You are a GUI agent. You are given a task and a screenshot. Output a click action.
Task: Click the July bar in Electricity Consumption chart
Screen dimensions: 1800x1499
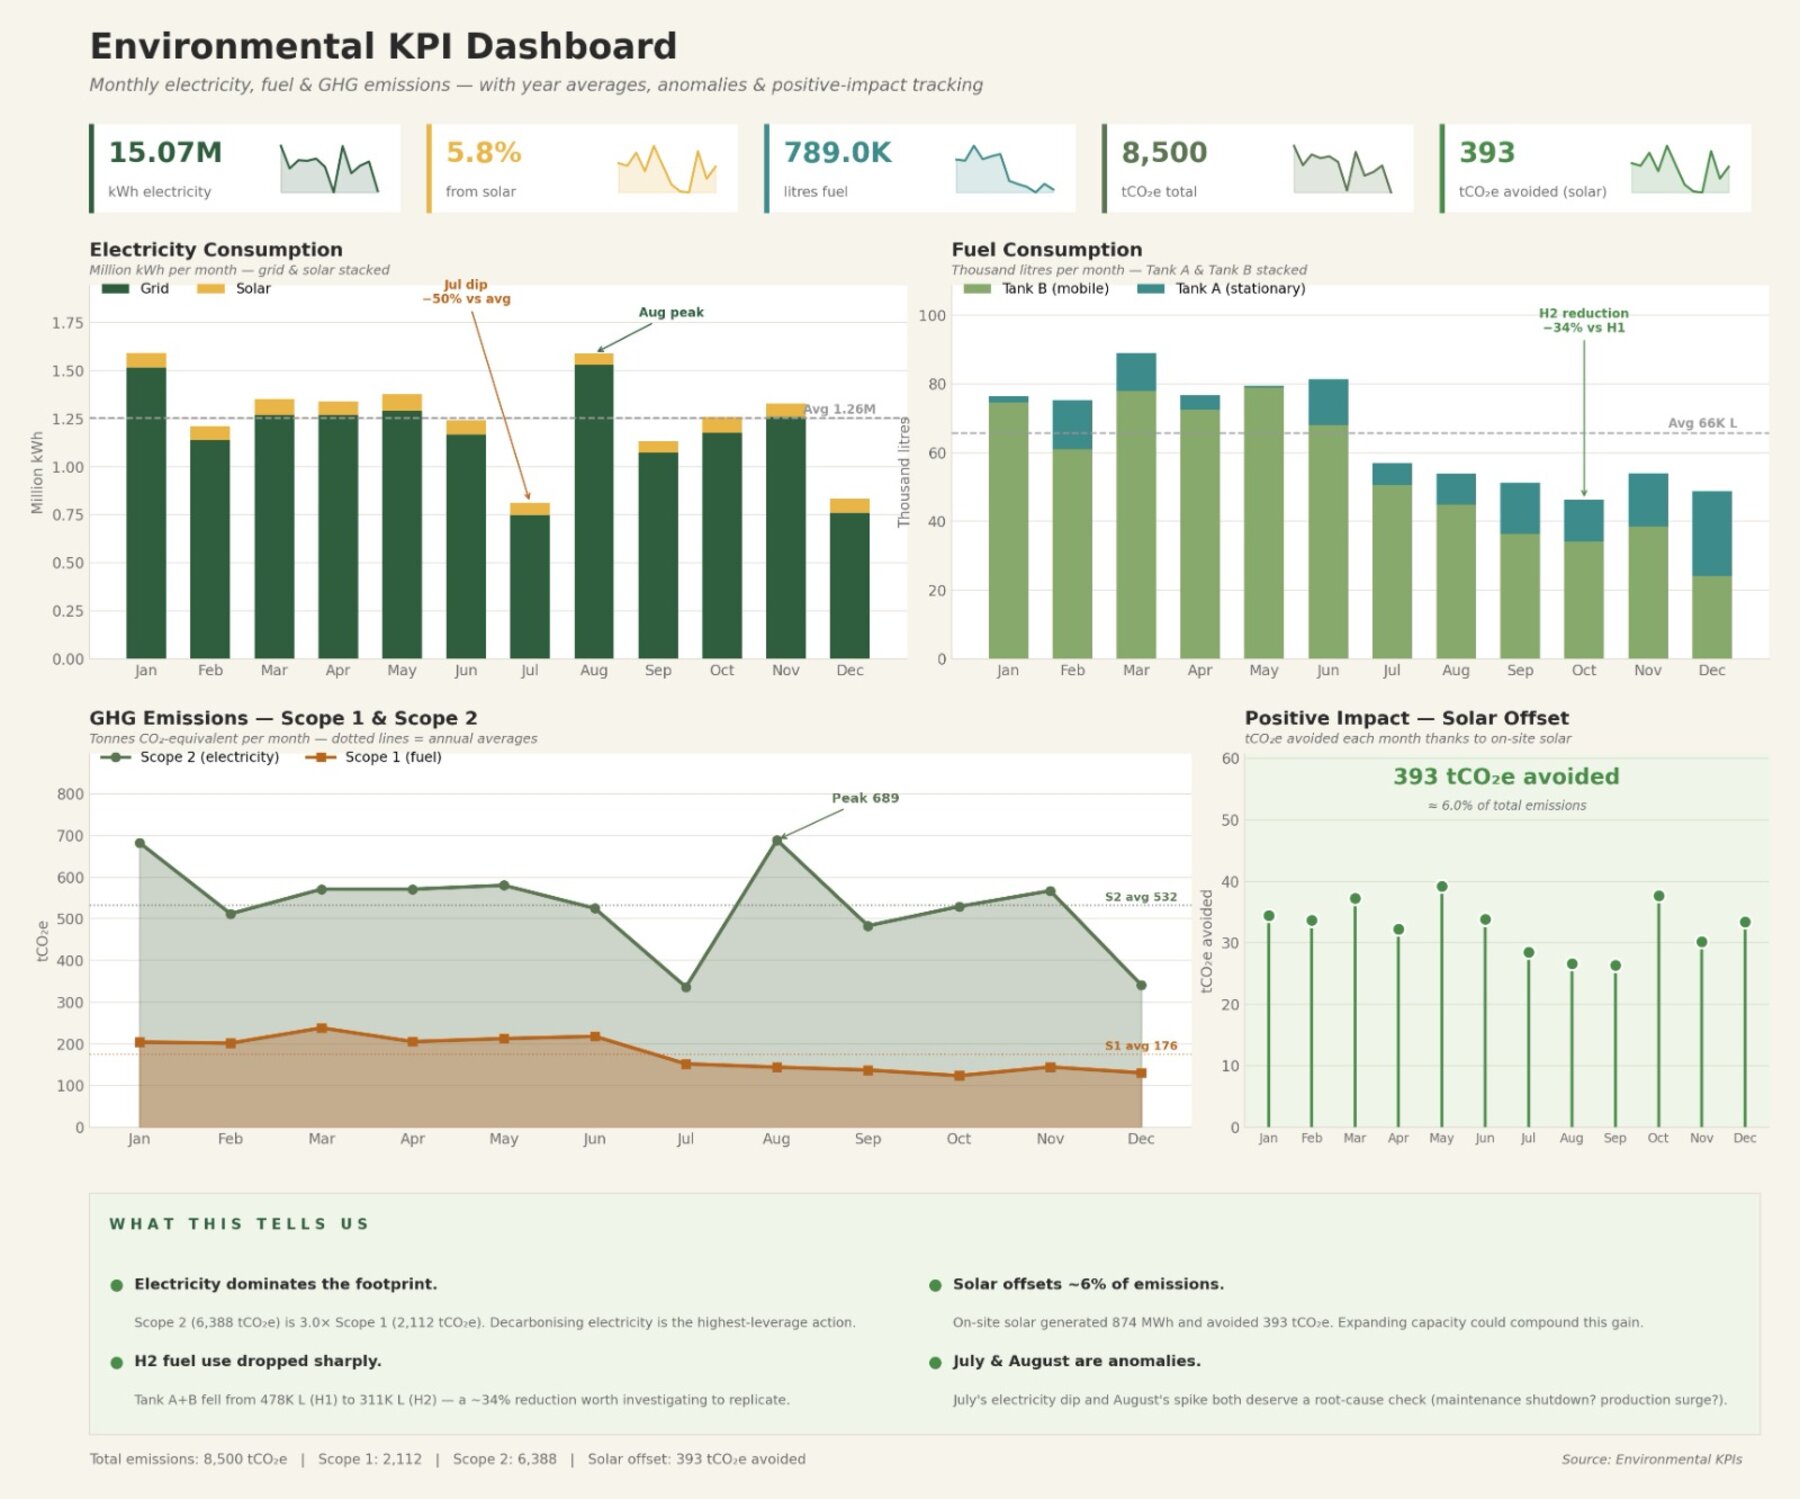530,580
